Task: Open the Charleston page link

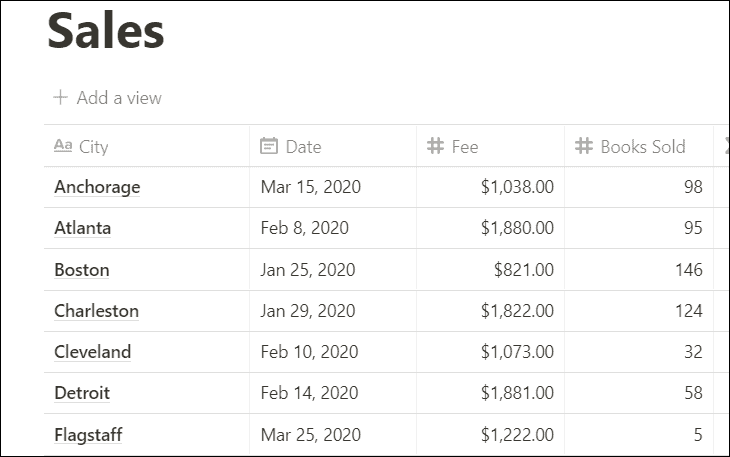Action: click(x=96, y=311)
